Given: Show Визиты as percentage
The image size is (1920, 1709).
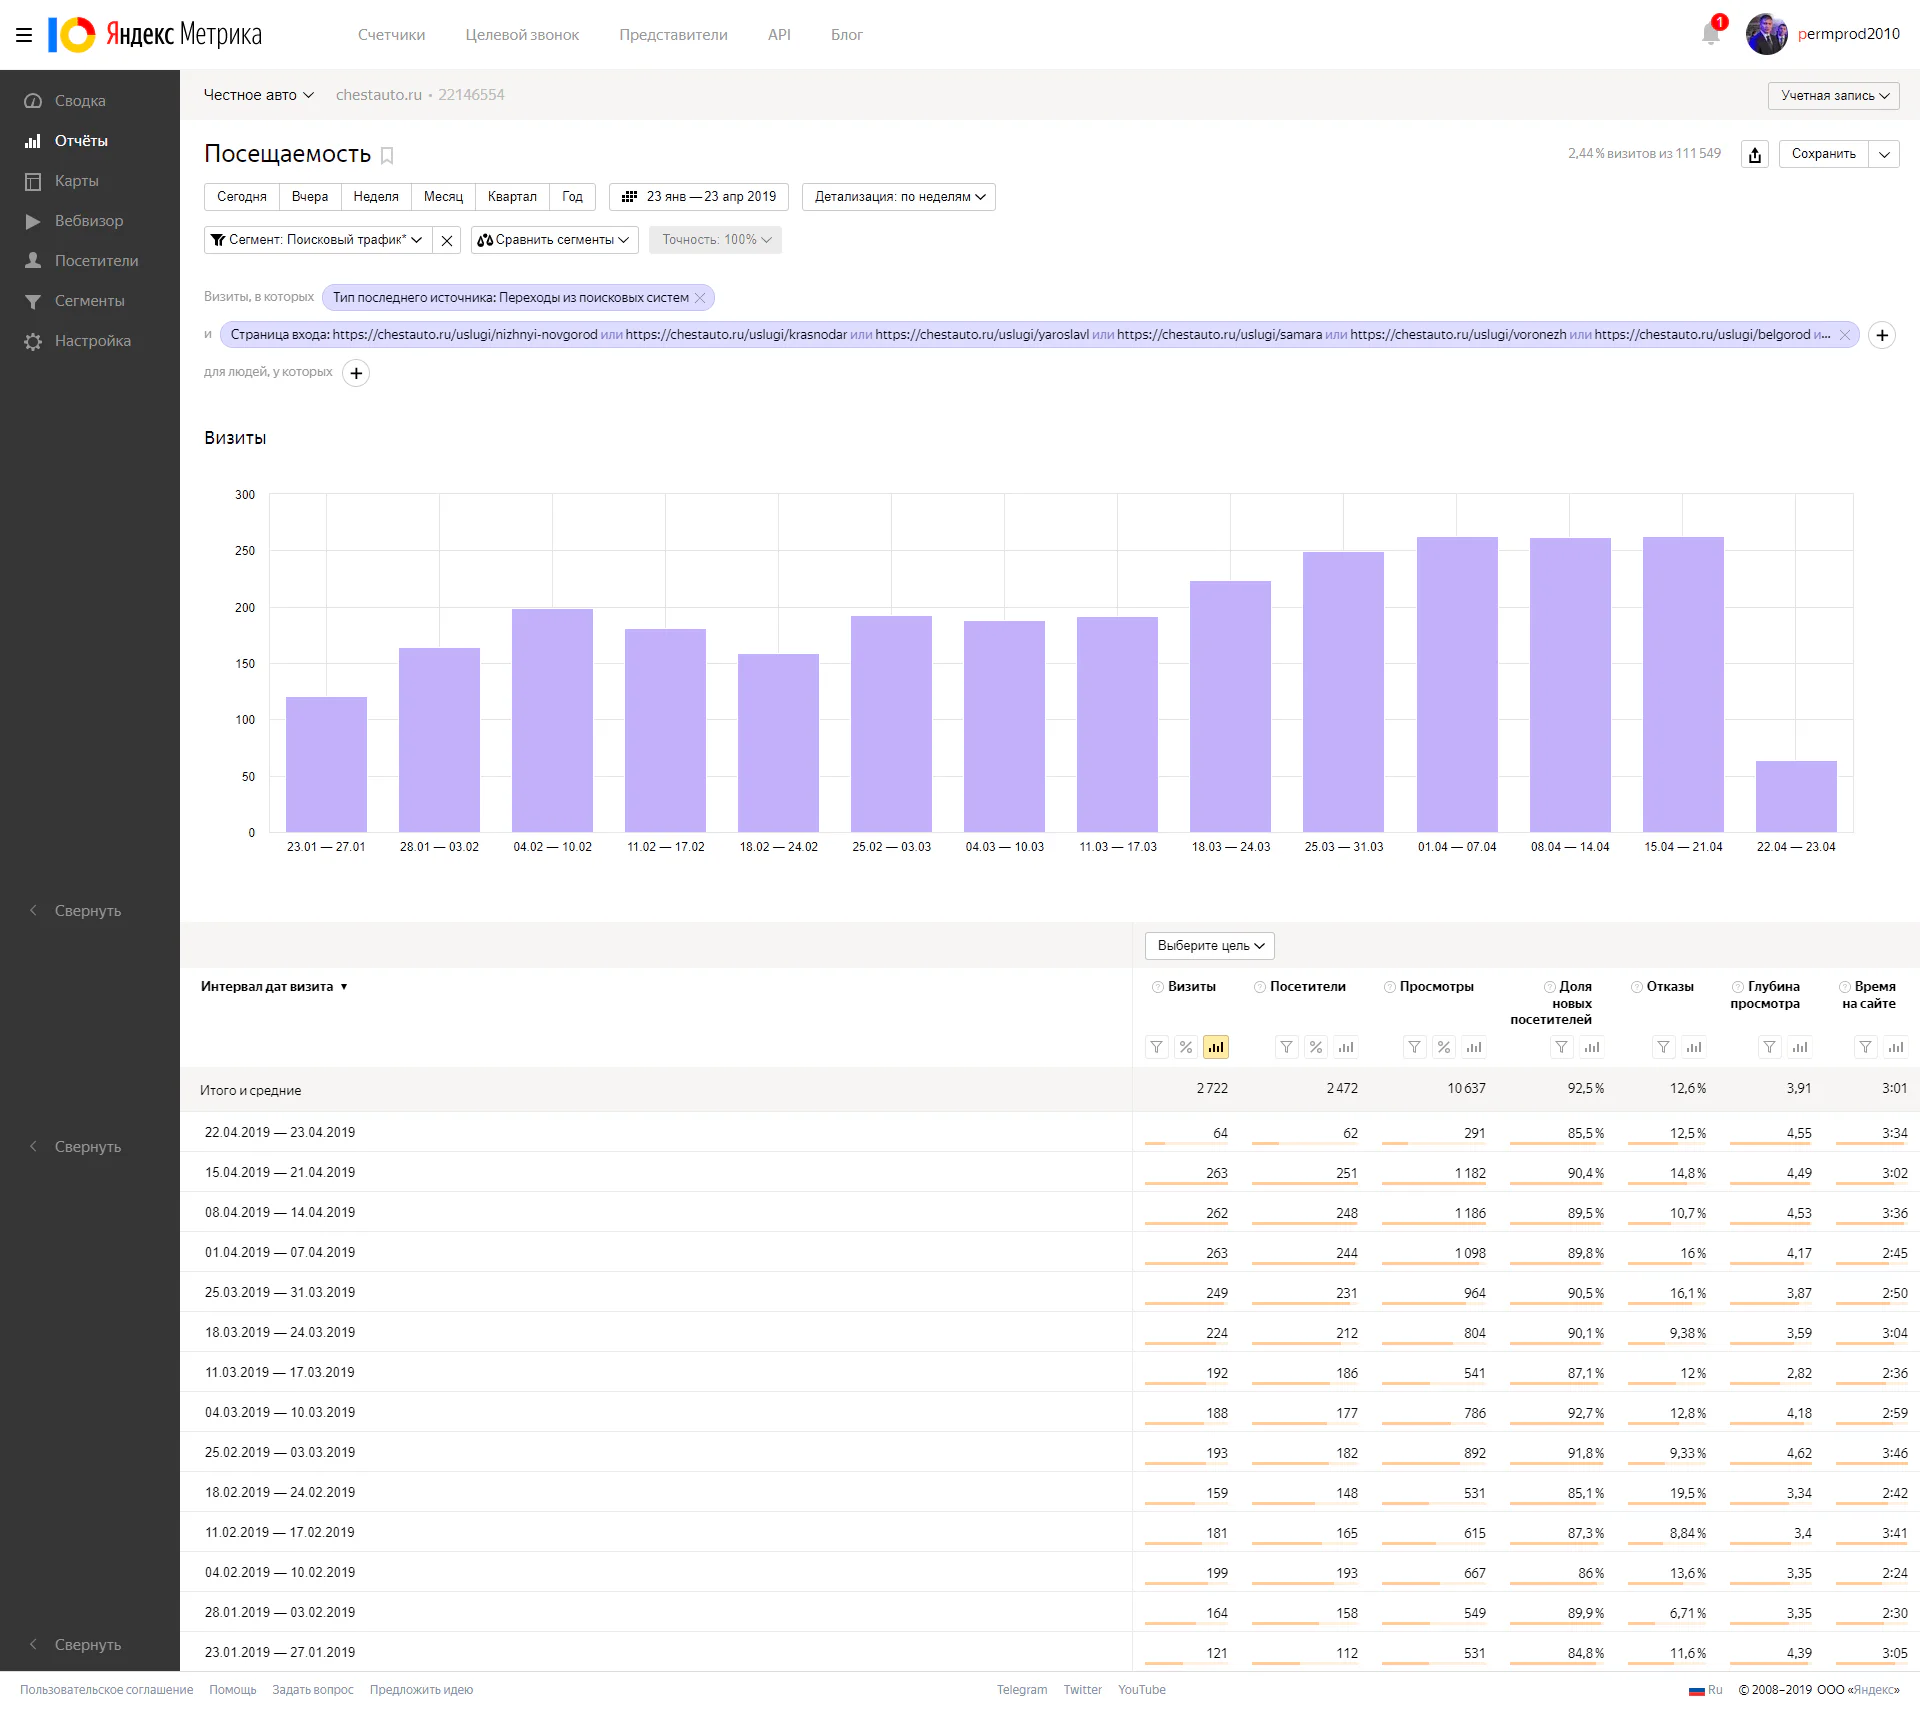Looking at the screenshot, I should pyautogui.click(x=1186, y=1047).
